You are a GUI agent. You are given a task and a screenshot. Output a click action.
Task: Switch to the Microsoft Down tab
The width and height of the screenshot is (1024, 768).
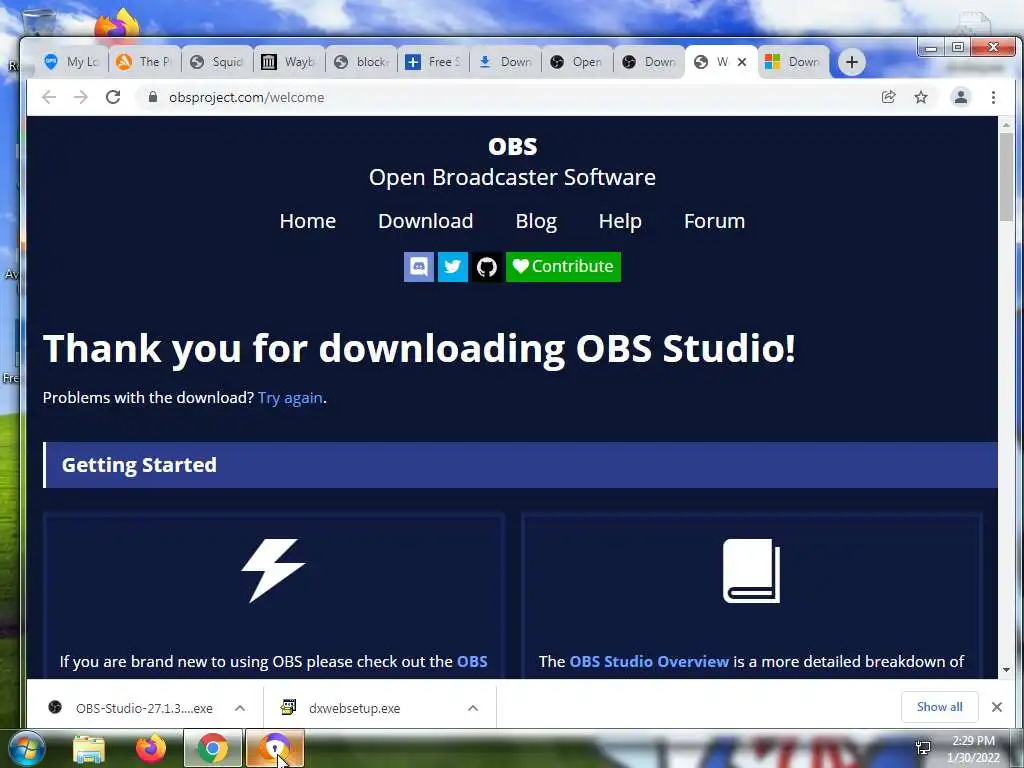[x=793, y=62]
